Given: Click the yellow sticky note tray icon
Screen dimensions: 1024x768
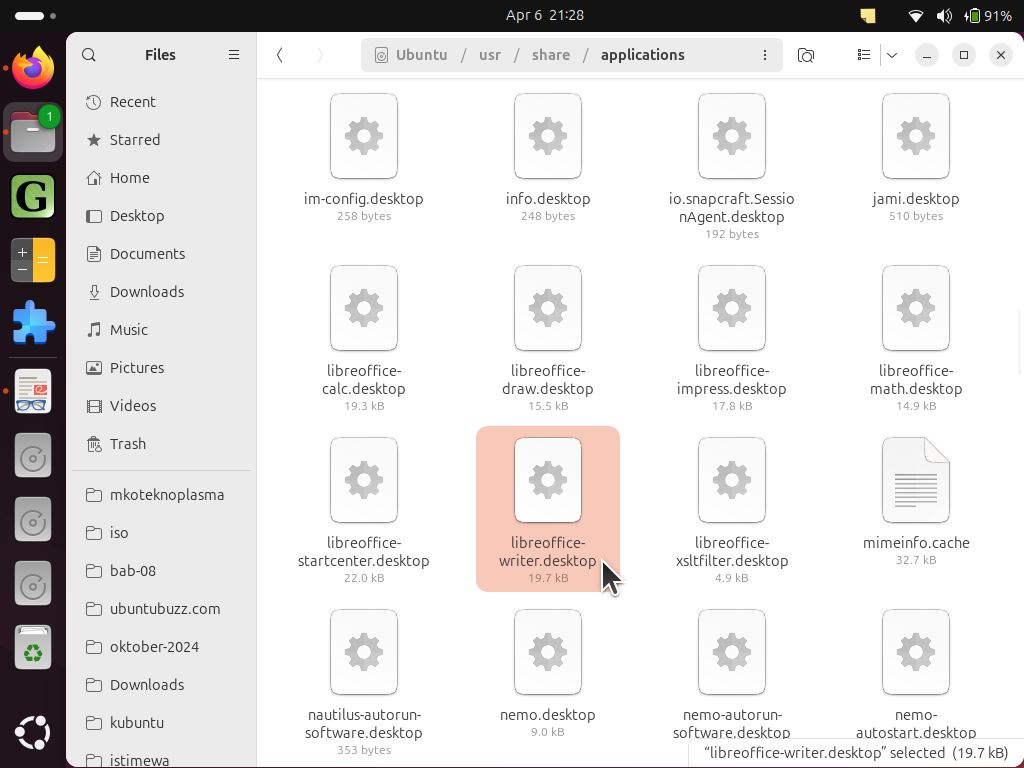Looking at the screenshot, I should coord(868,15).
